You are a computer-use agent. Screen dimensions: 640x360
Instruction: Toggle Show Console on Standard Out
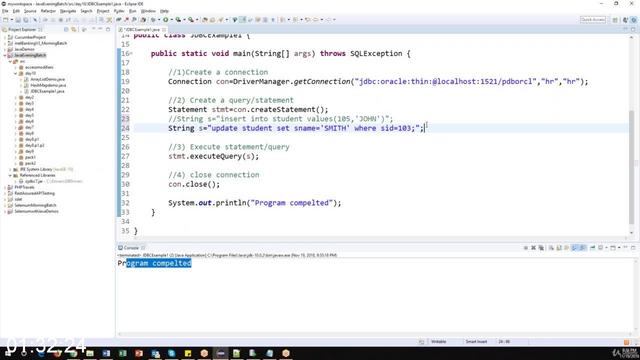[574, 248]
